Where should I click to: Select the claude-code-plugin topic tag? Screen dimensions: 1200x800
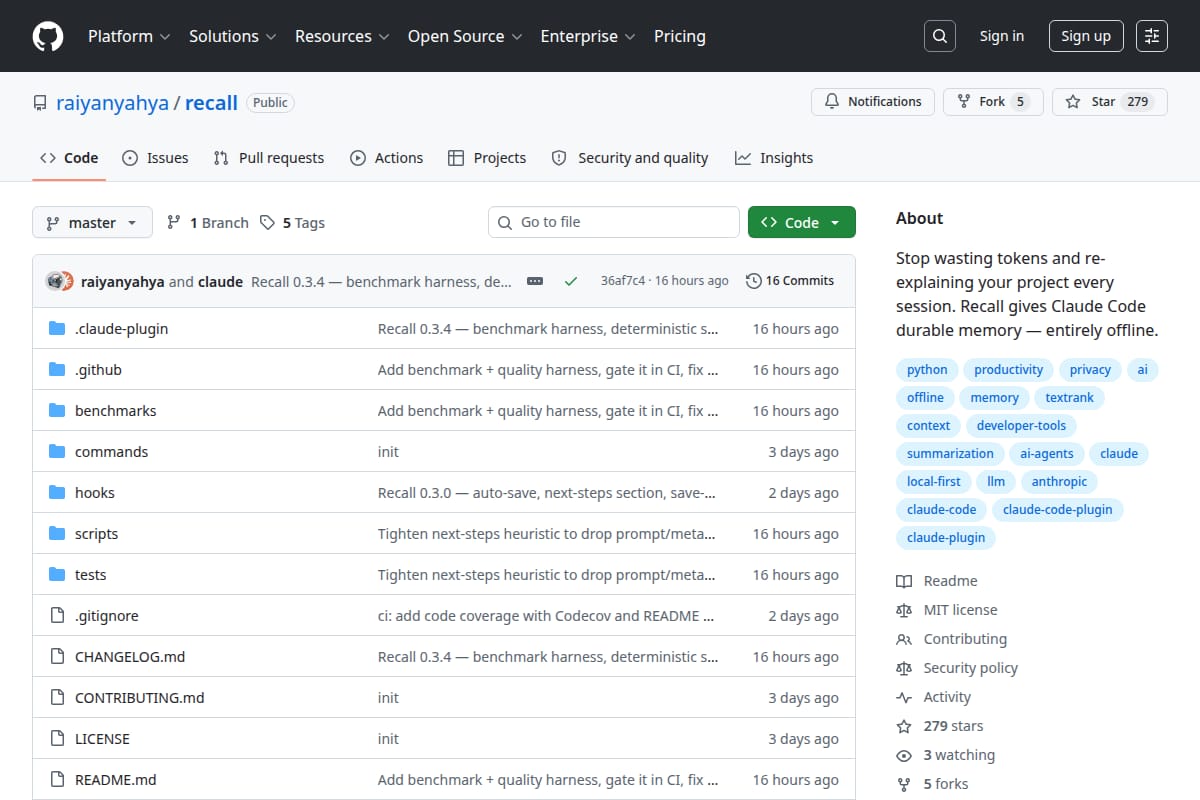1057,510
